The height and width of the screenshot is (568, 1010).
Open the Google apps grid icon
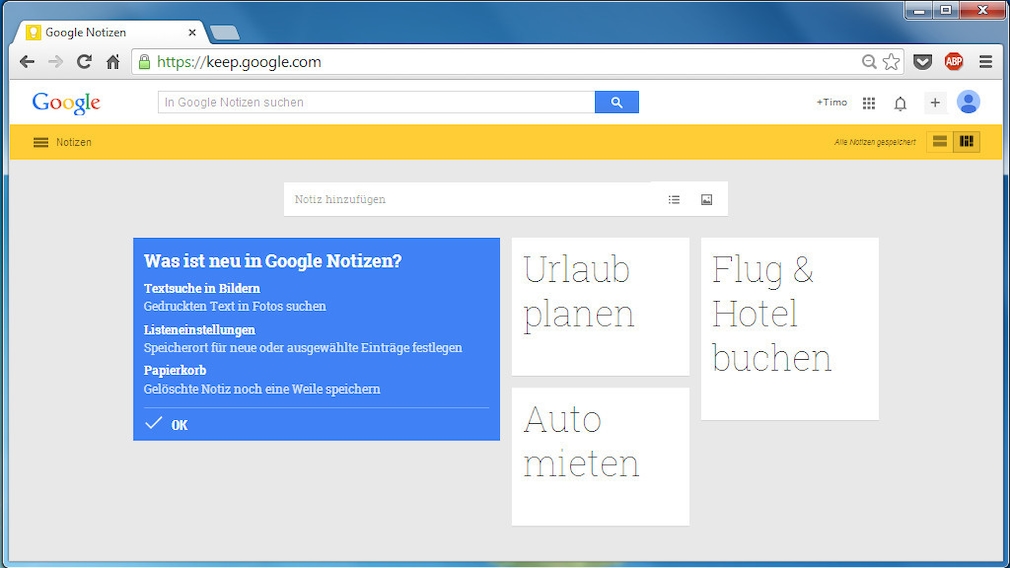click(869, 103)
